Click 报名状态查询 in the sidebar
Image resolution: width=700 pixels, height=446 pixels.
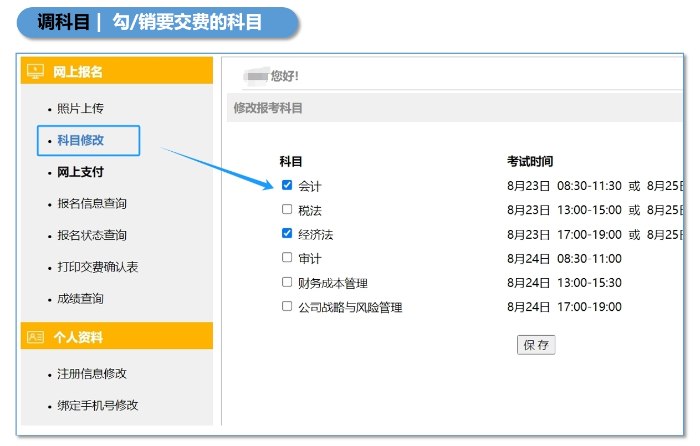coord(92,236)
